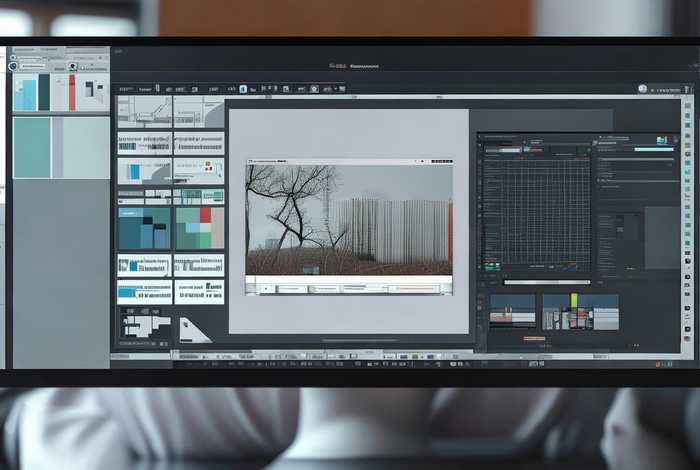Pick the large teal color swatch in the left panel
Screen dimensions: 700x470
(31, 147)
